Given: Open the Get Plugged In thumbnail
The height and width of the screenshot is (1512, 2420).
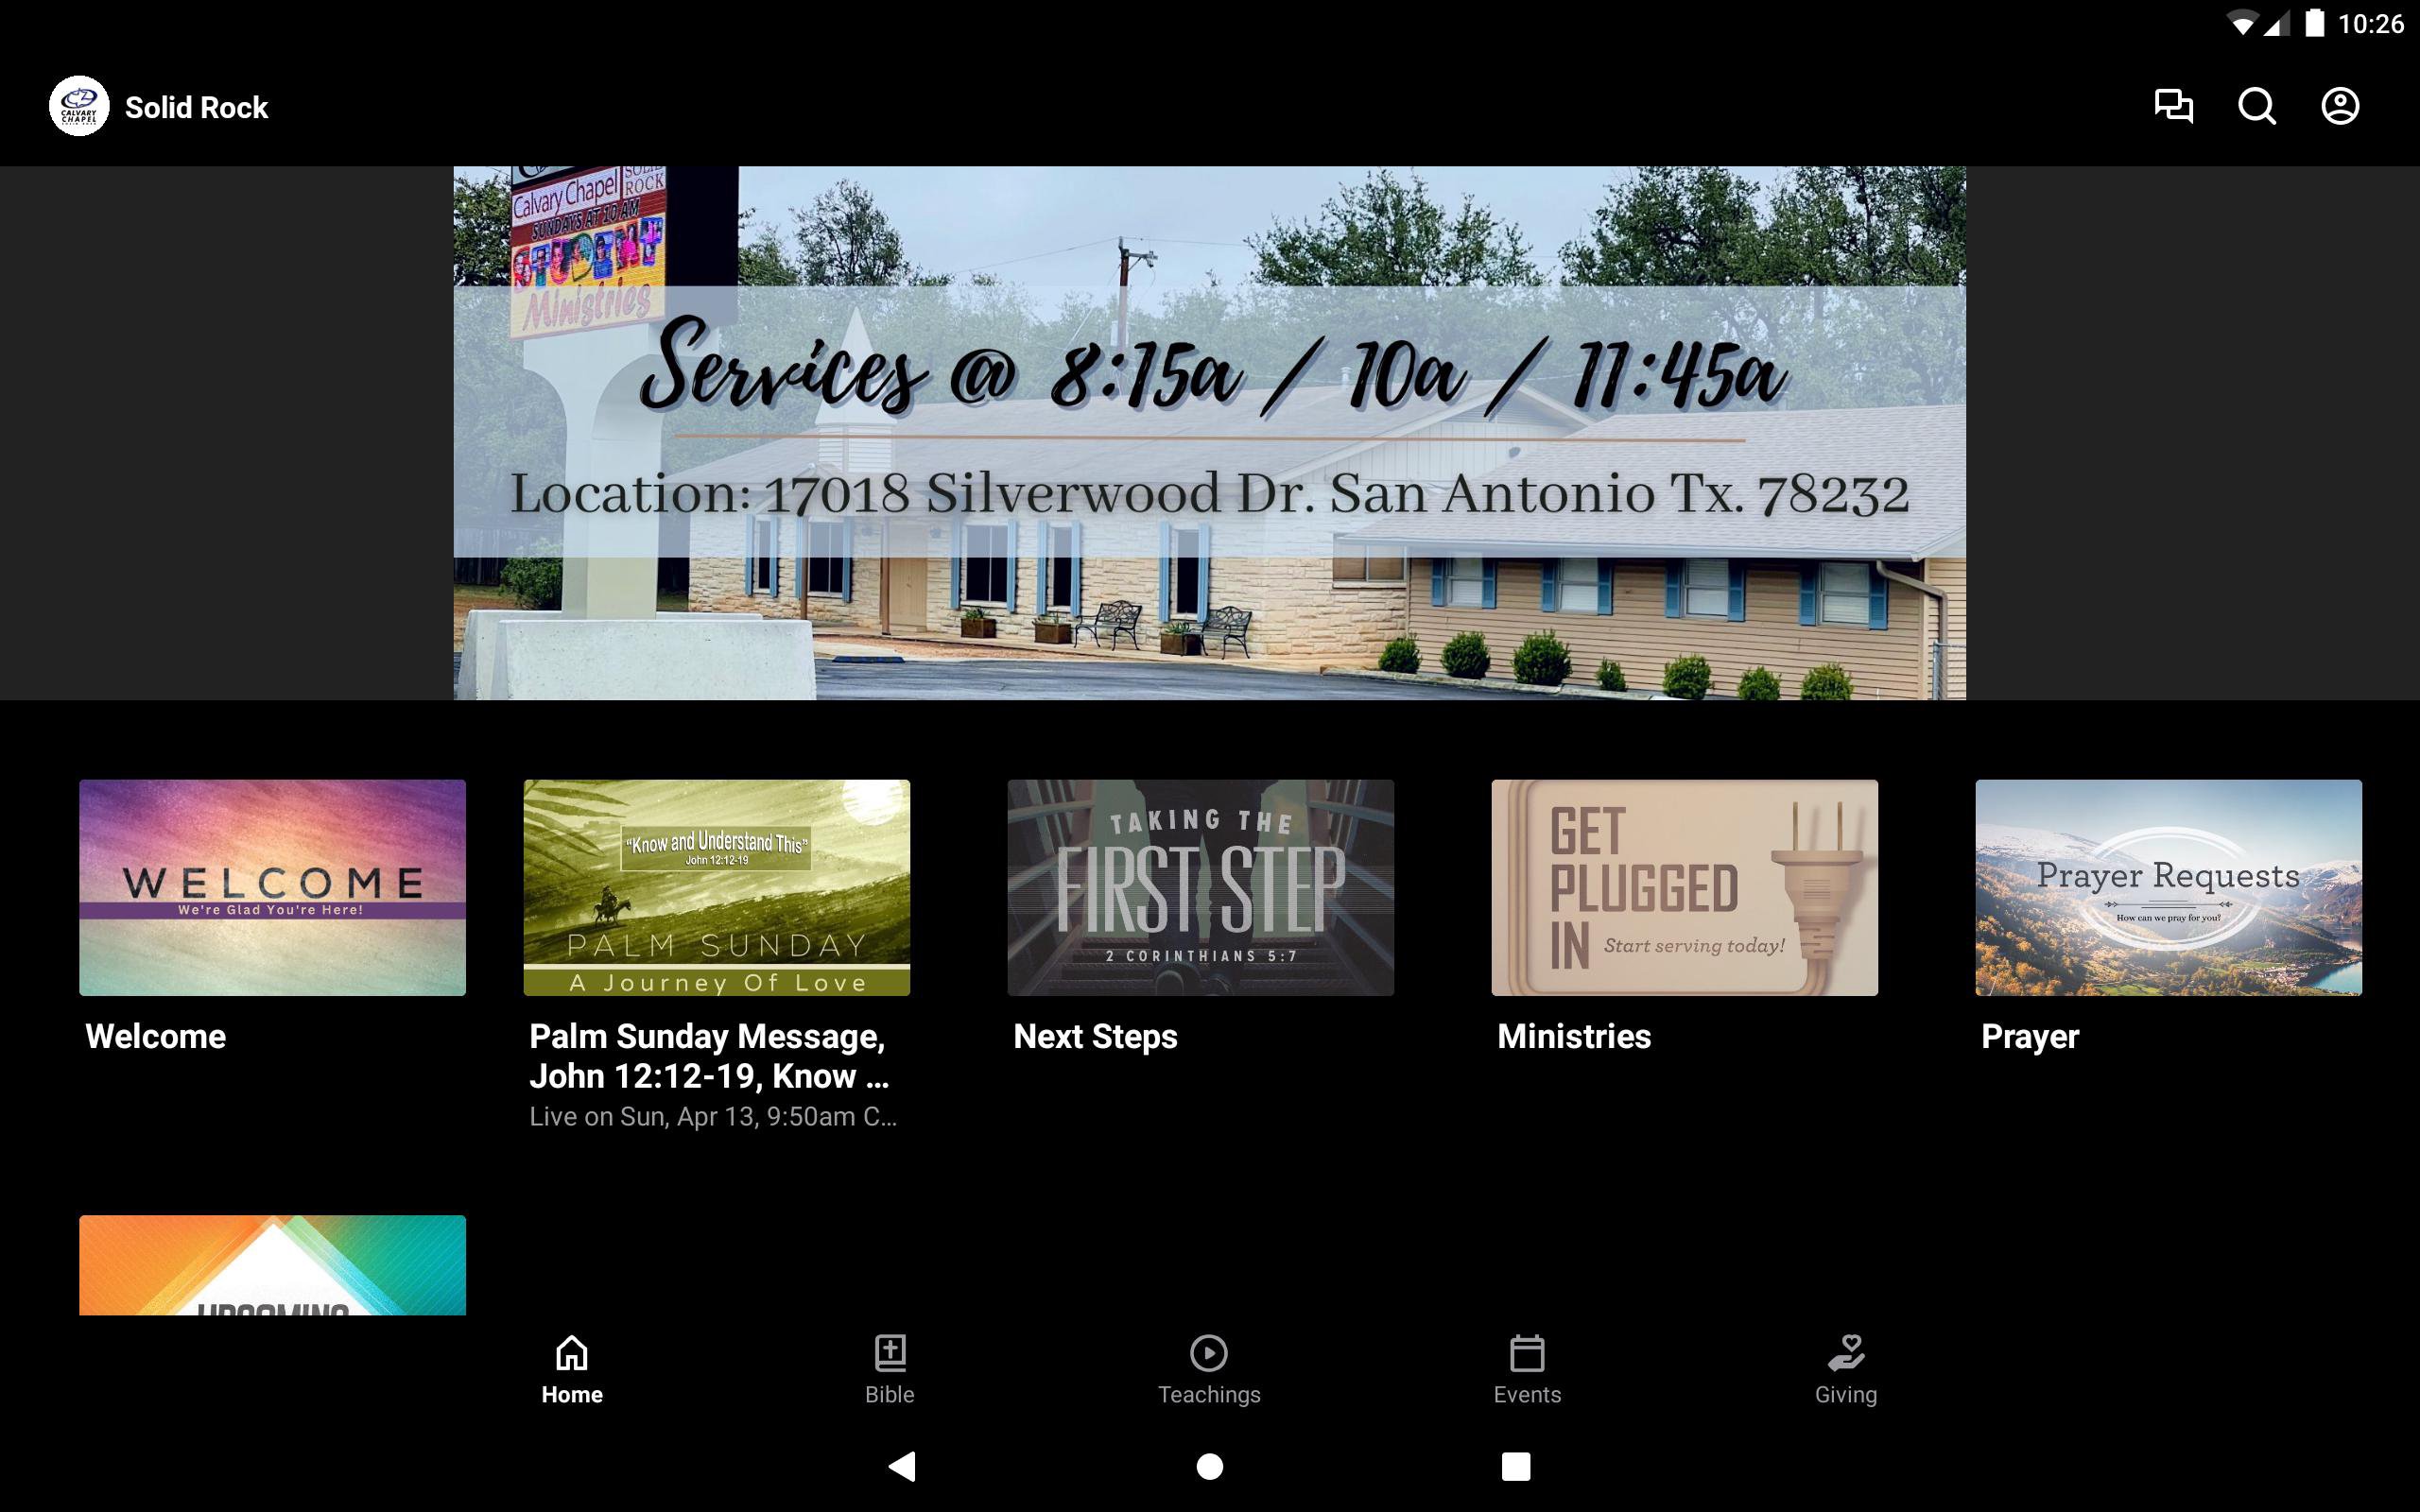Looking at the screenshot, I should click(1684, 887).
